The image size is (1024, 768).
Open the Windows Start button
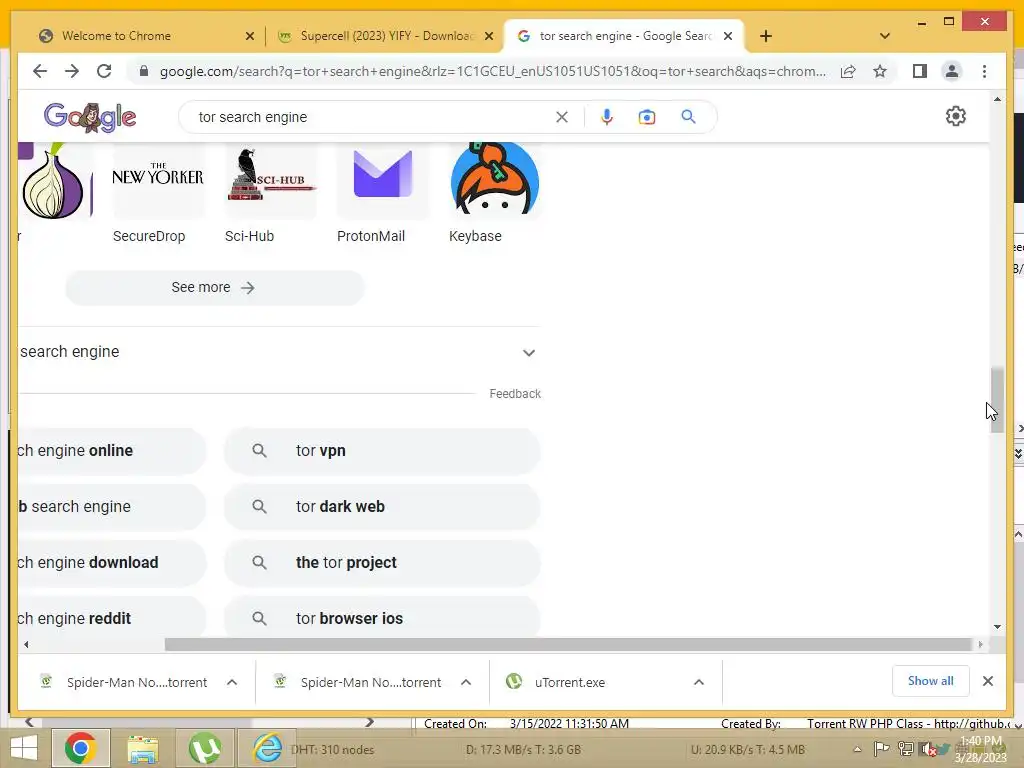click(24, 749)
